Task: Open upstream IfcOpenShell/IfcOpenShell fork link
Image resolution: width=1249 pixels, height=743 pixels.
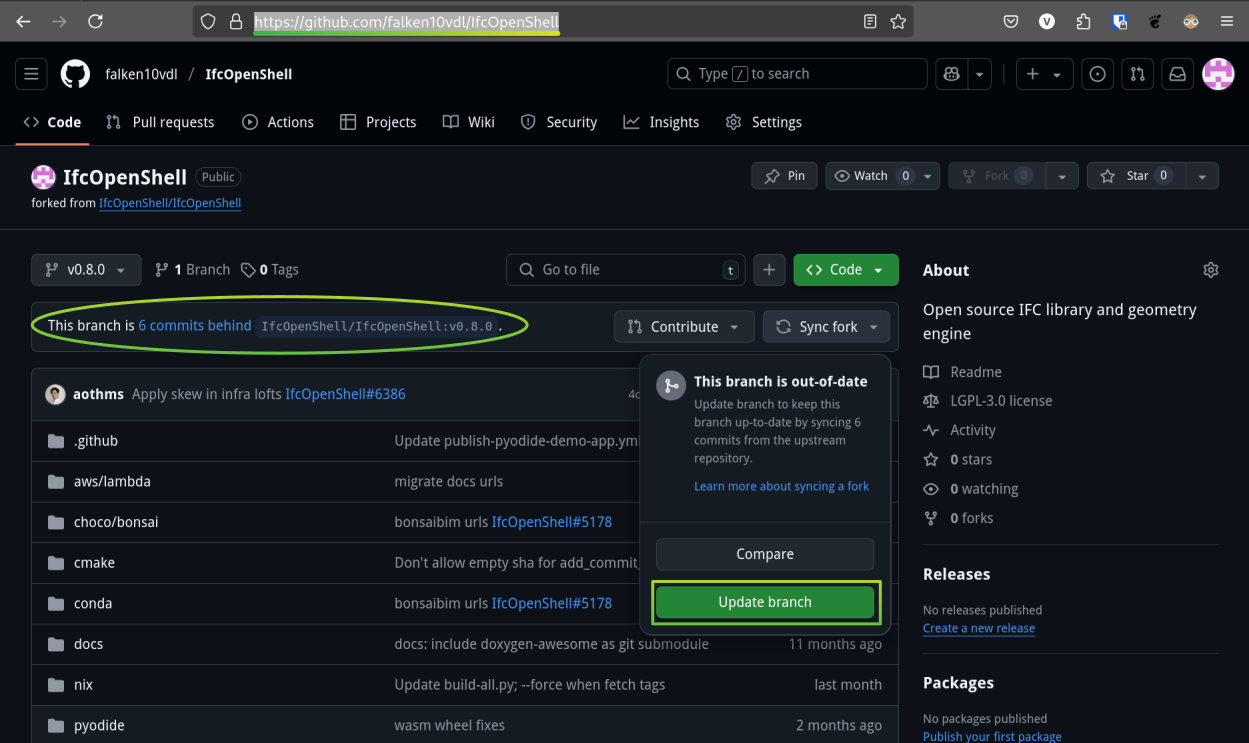Action: (x=170, y=203)
